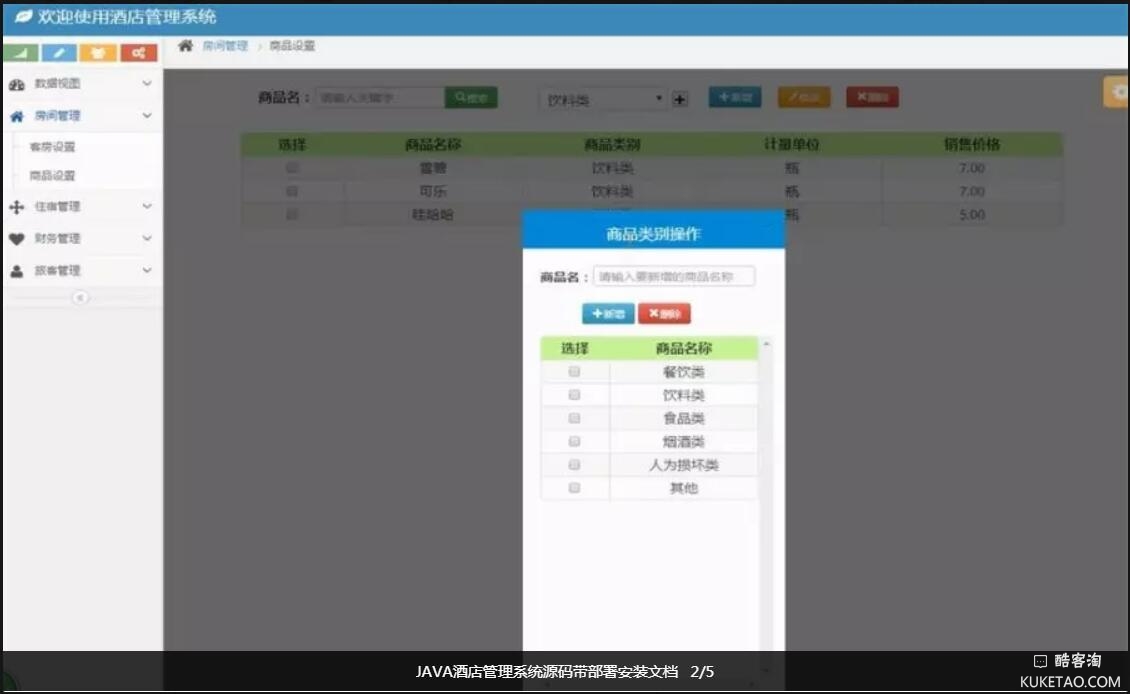
Task: Focus the 商品名 search field in main page
Action: (381, 97)
